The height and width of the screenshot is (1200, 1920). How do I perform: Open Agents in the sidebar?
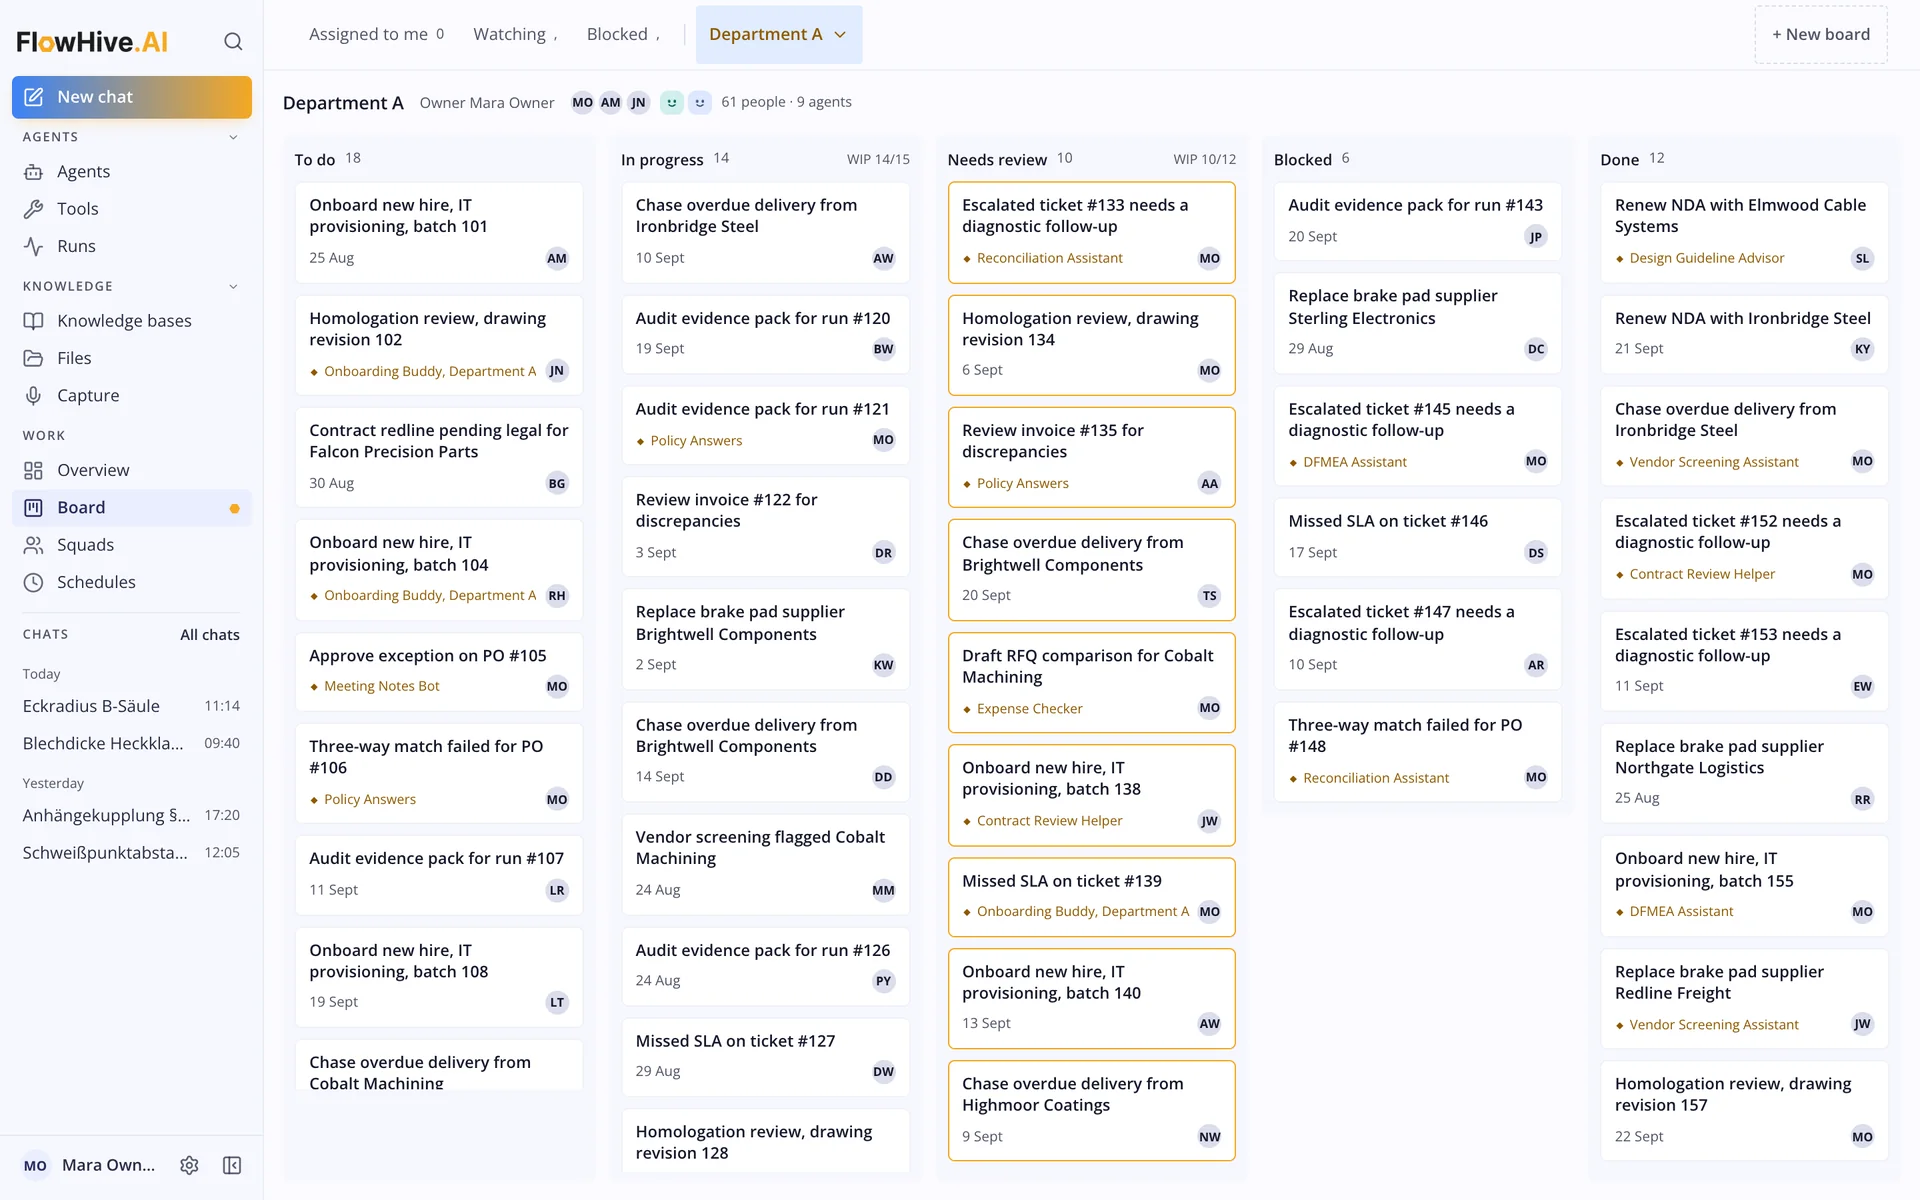click(131, 172)
